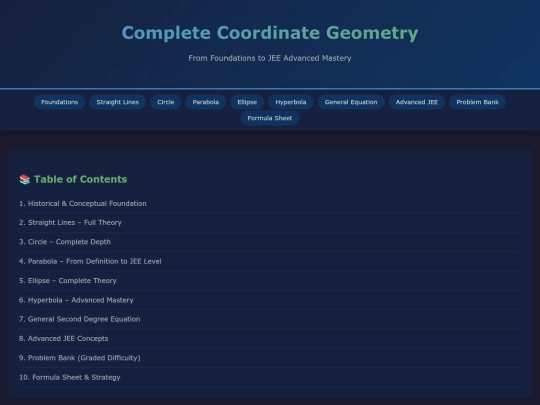Jump to the Parabola section
The width and height of the screenshot is (540, 405).
(x=206, y=102)
